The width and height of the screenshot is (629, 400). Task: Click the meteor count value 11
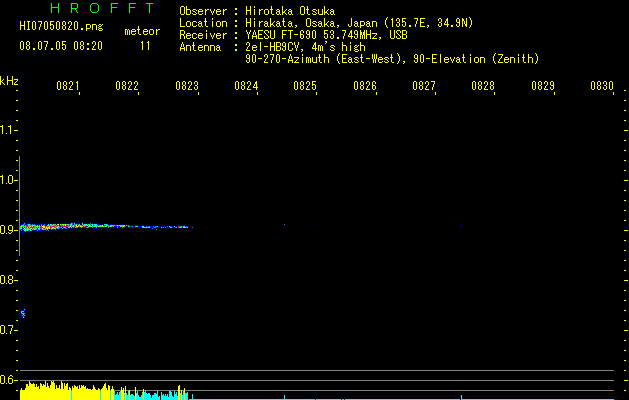coord(145,46)
